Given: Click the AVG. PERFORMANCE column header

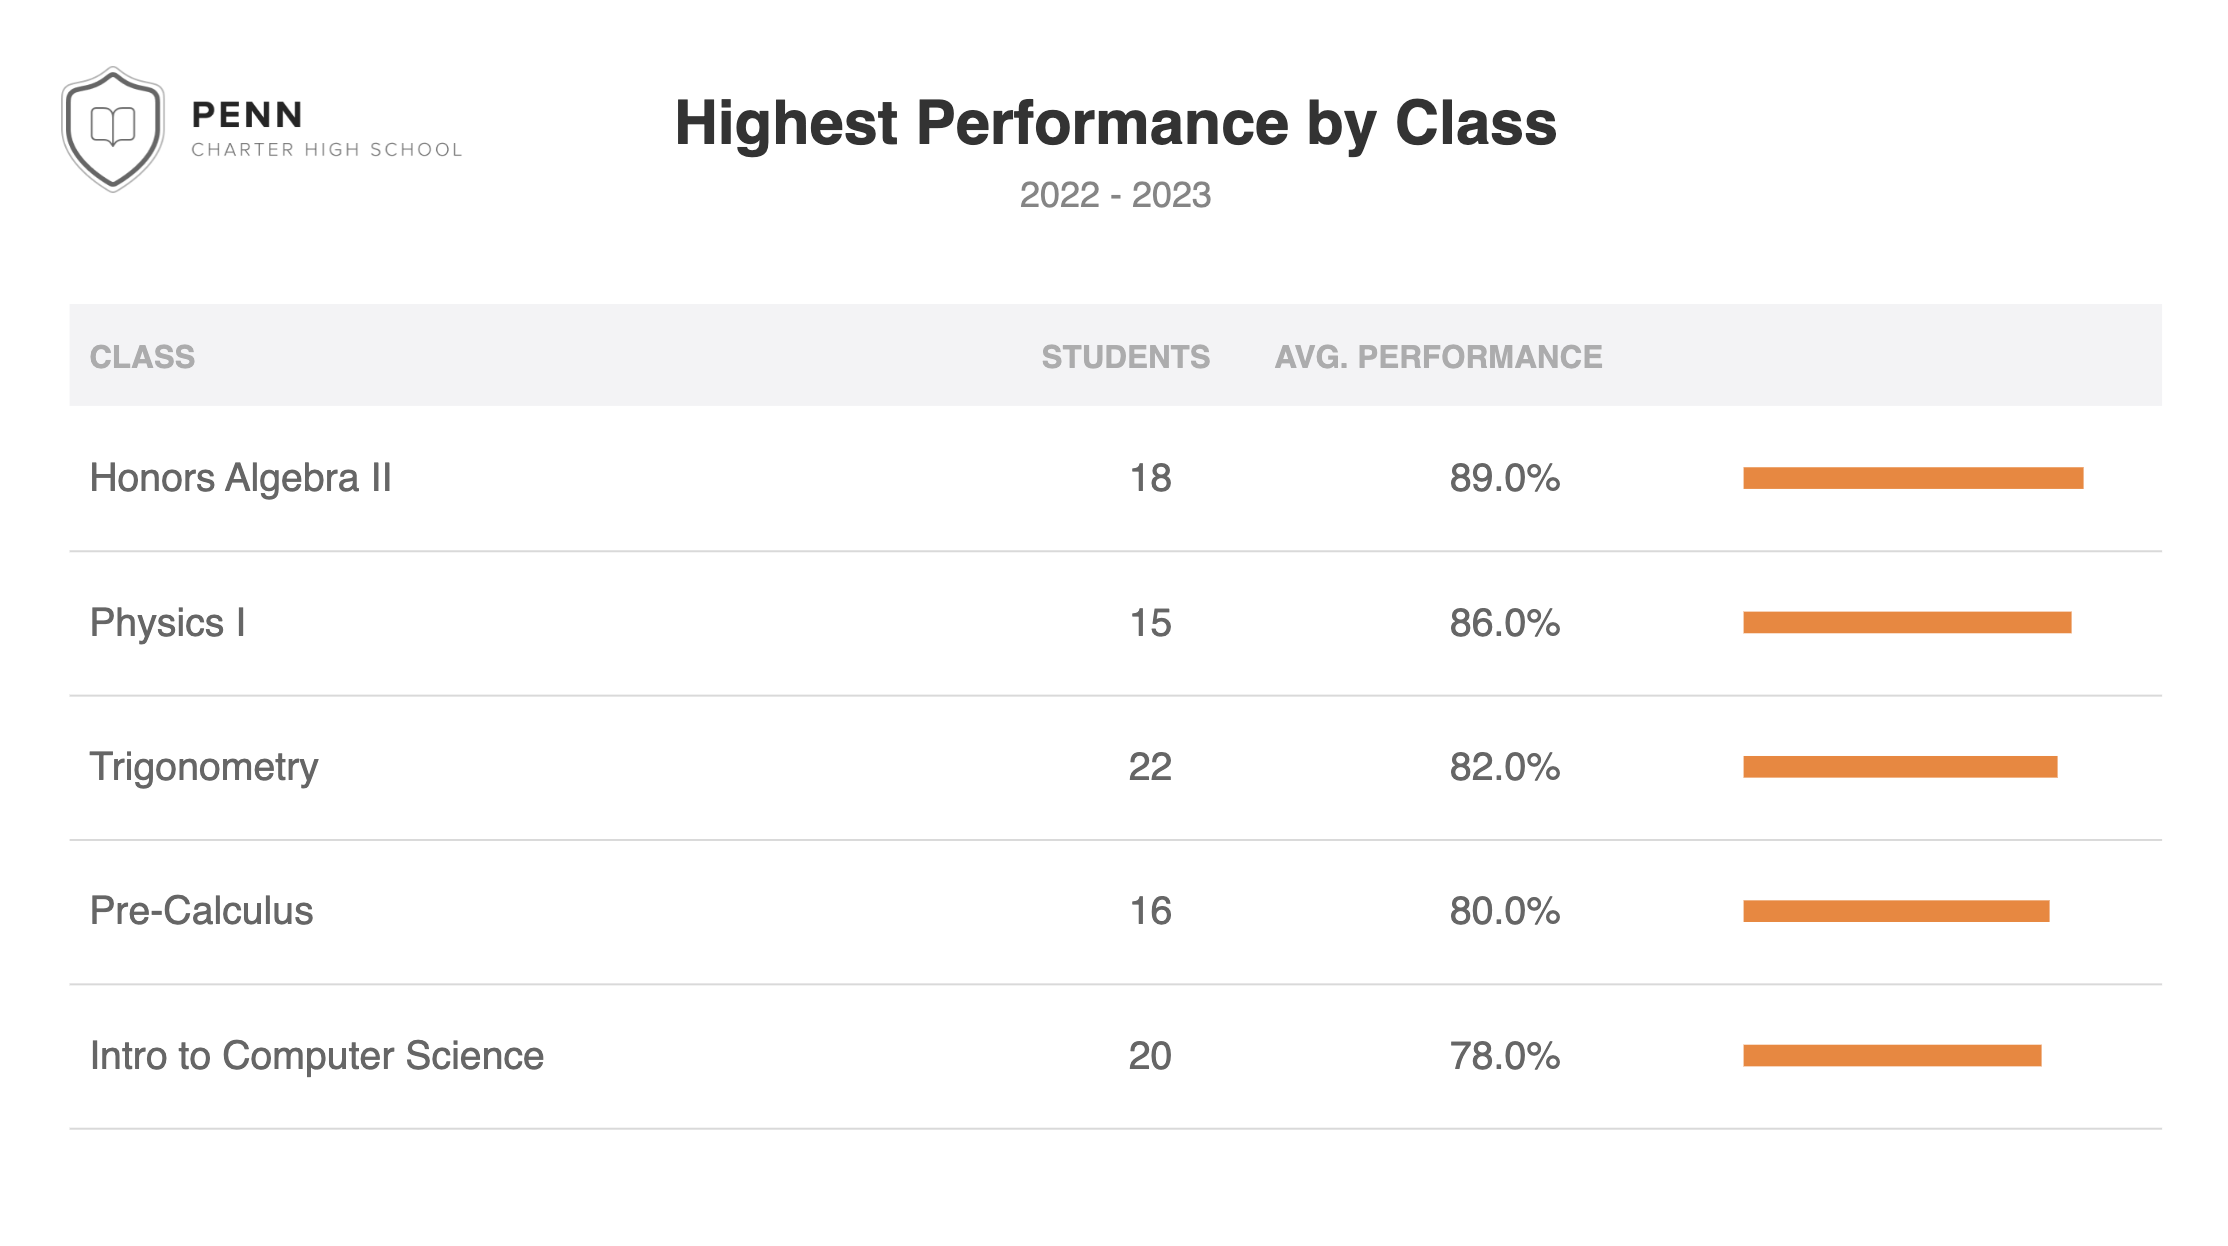Looking at the screenshot, I should [x=1437, y=357].
